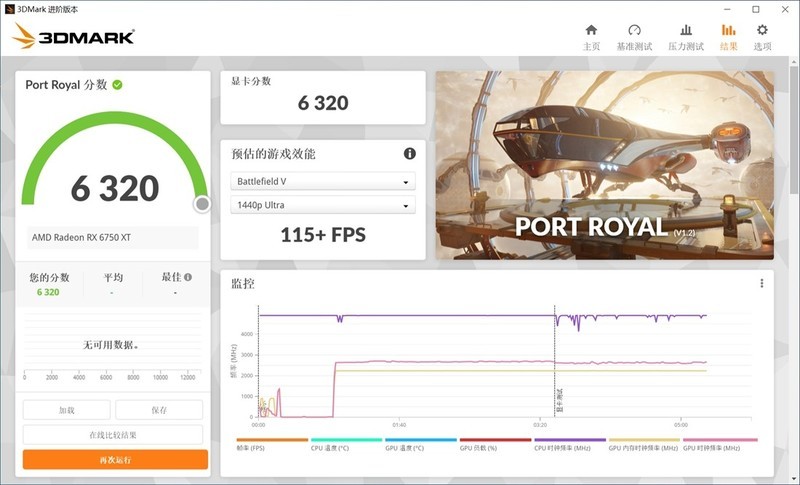Switch to the 结果 results tab
Screen dimensions: 800x485
point(729,38)
